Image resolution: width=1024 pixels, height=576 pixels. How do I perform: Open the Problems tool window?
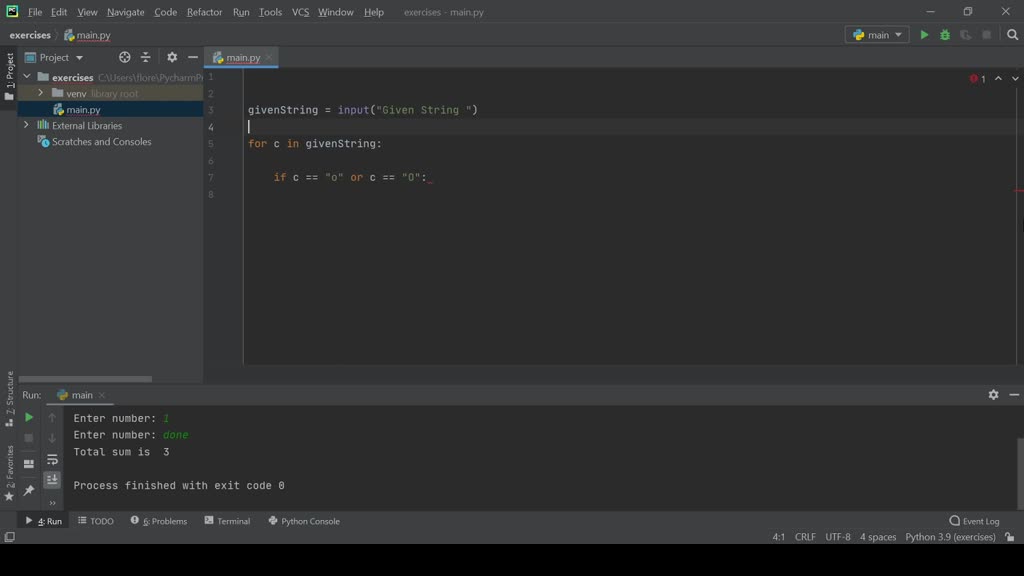tap(159, 521)
